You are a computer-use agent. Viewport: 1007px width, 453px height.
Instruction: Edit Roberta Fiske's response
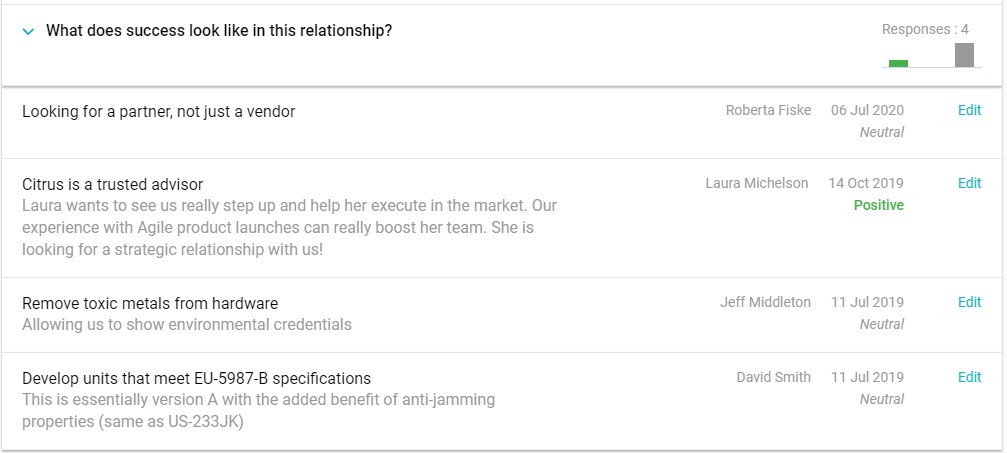point(969,110)
